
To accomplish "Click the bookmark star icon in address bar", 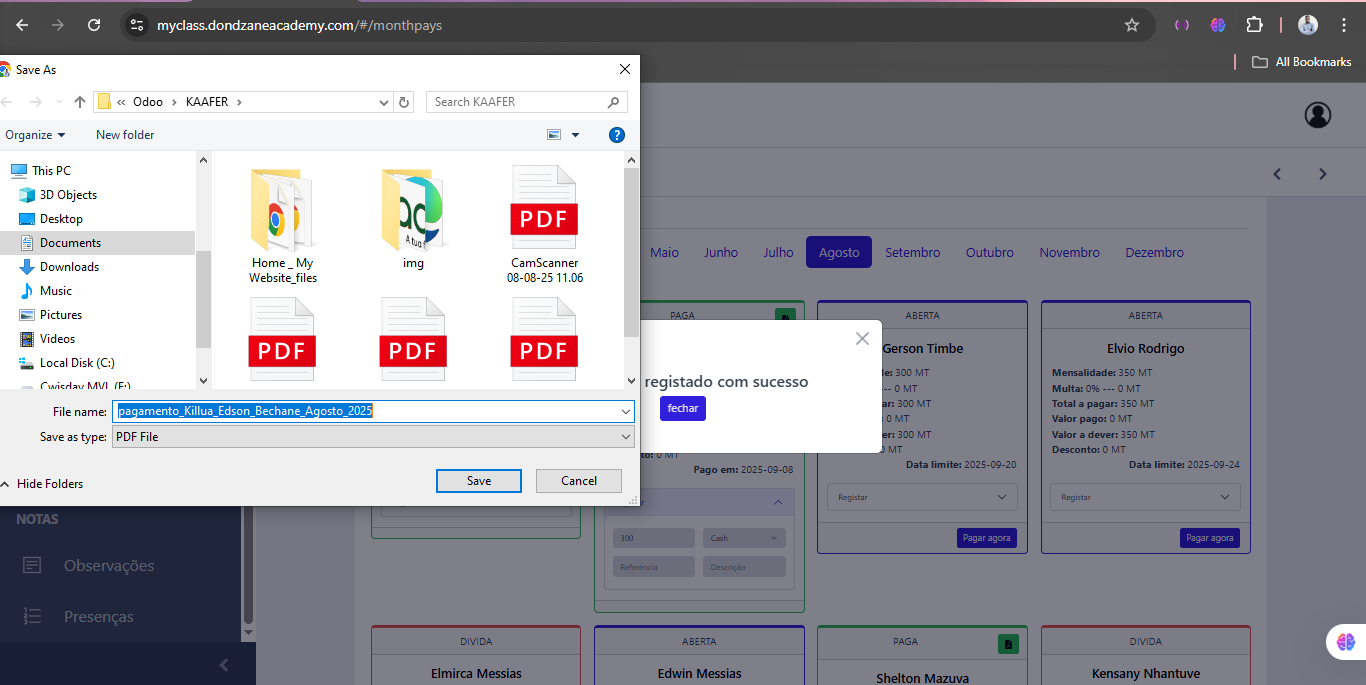I will pyautogui.click(x=1131, y=25).
